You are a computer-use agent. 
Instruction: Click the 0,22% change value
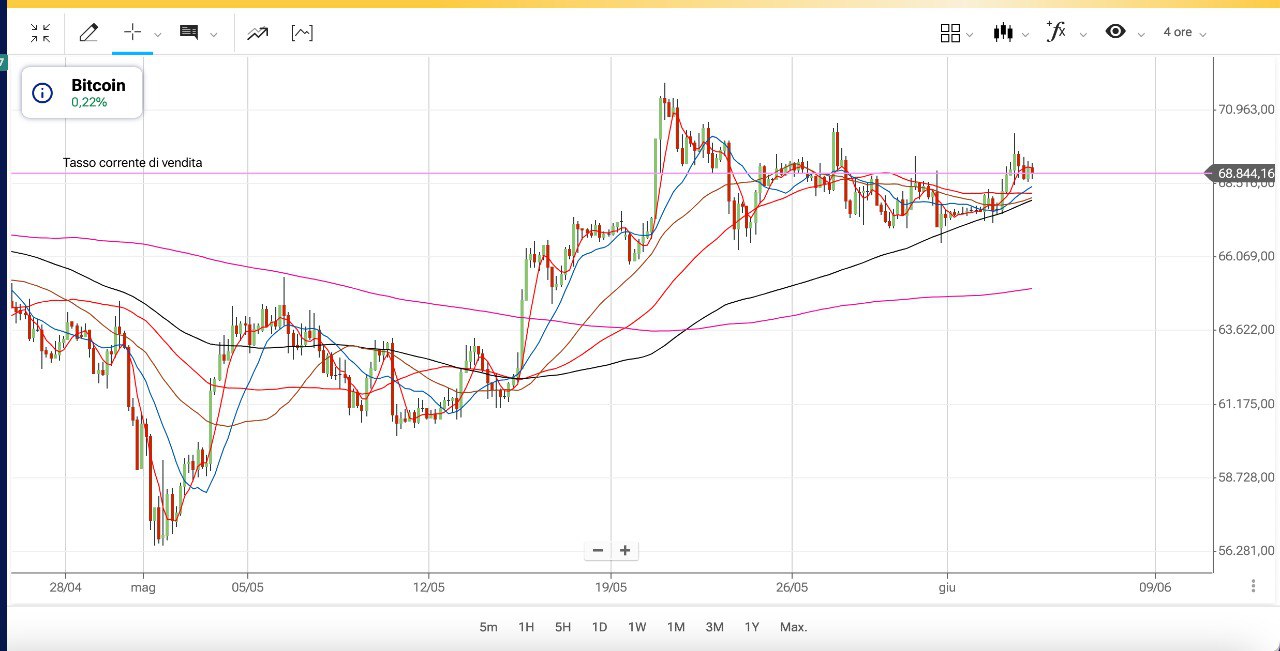(x=89, y=102)
